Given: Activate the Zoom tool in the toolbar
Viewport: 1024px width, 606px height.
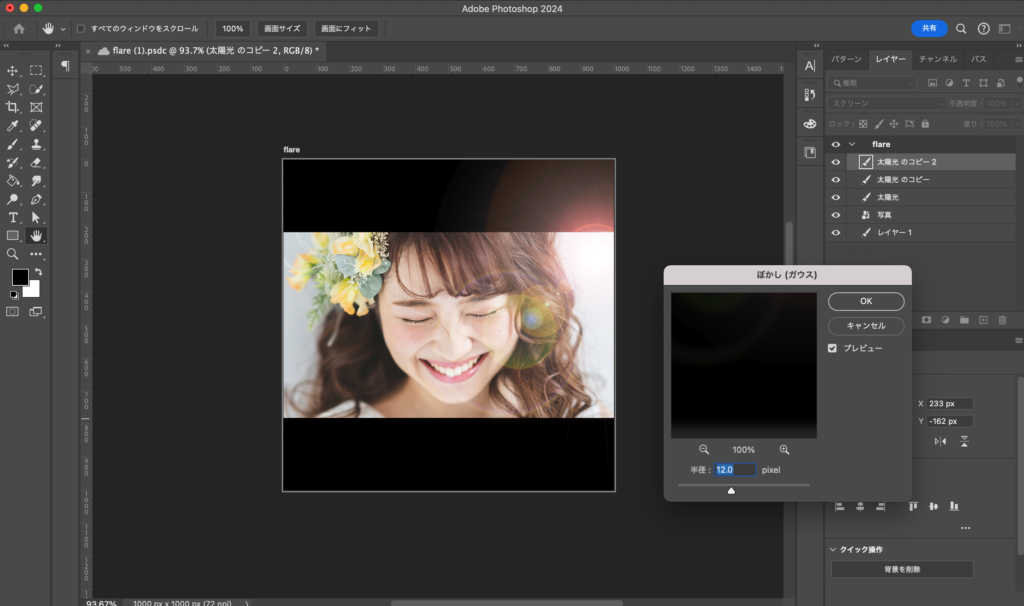Looking at the screenshot, I should pyautogui.click(x=13, y=254).
